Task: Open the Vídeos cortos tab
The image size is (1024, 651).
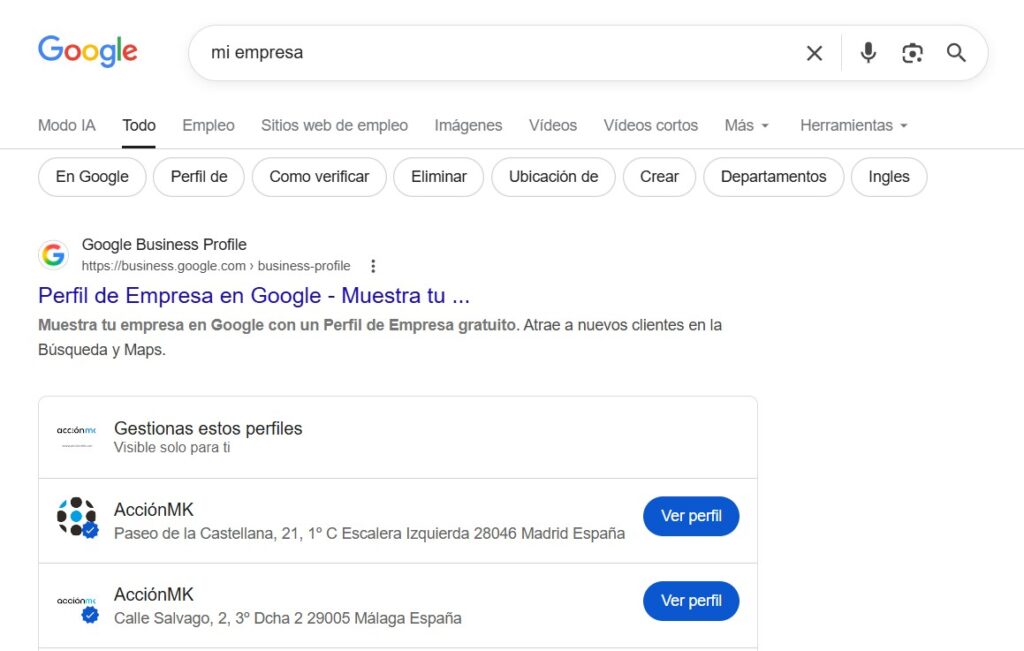Action: [650, 125]
